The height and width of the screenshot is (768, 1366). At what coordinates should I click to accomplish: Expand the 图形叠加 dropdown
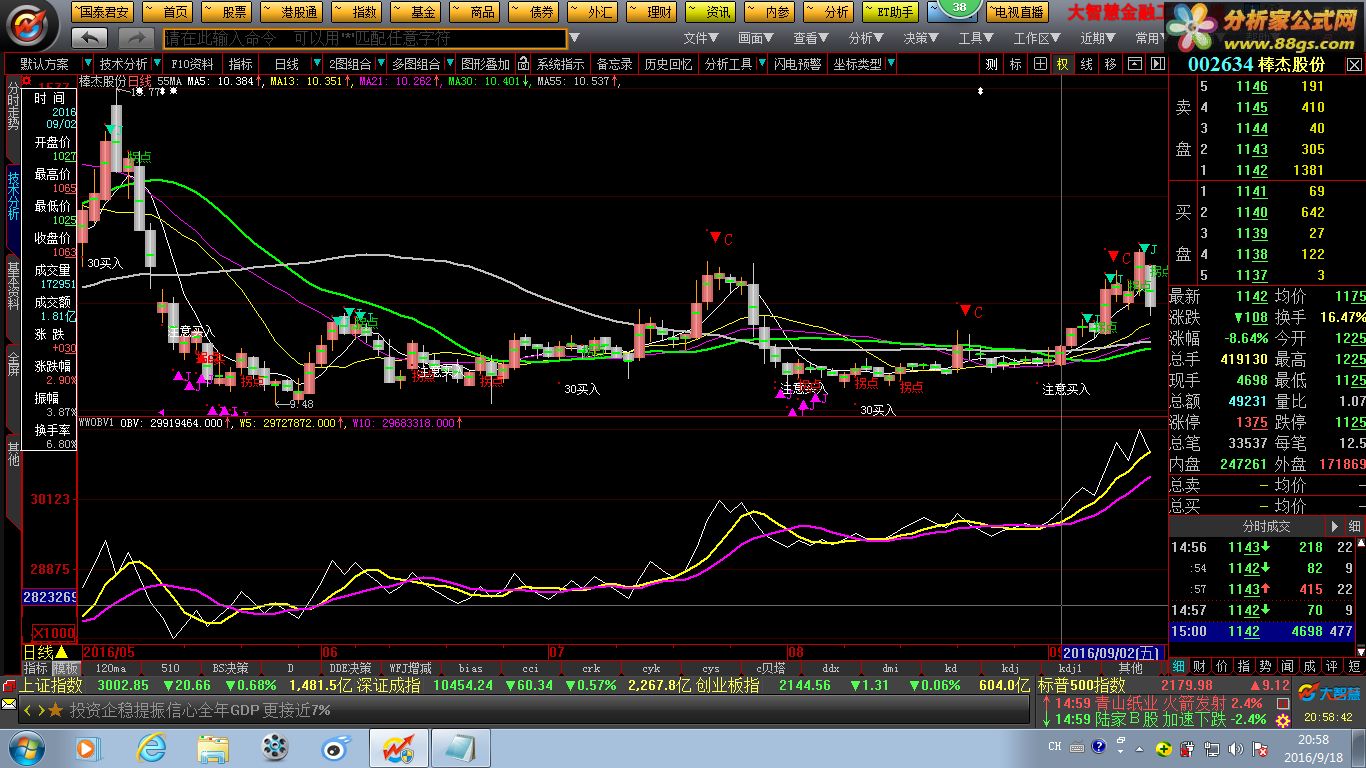(484, 64)
